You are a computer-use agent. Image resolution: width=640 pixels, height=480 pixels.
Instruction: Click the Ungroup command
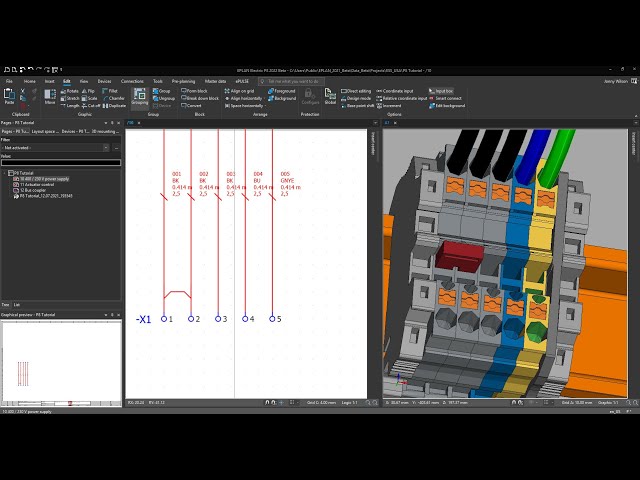[164, 98]
